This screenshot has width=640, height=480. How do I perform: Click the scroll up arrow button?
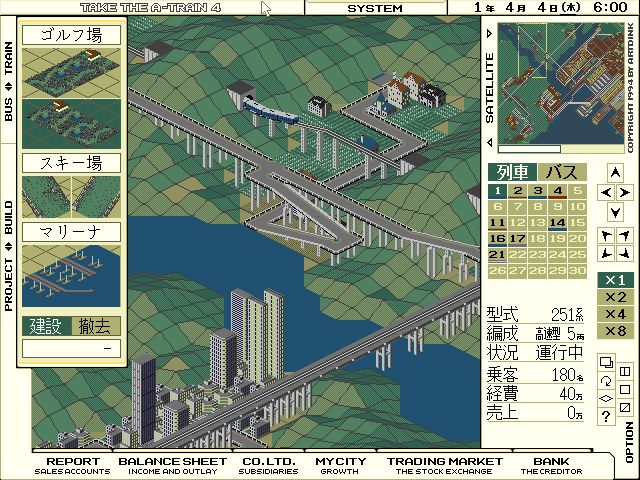(615, 171)
